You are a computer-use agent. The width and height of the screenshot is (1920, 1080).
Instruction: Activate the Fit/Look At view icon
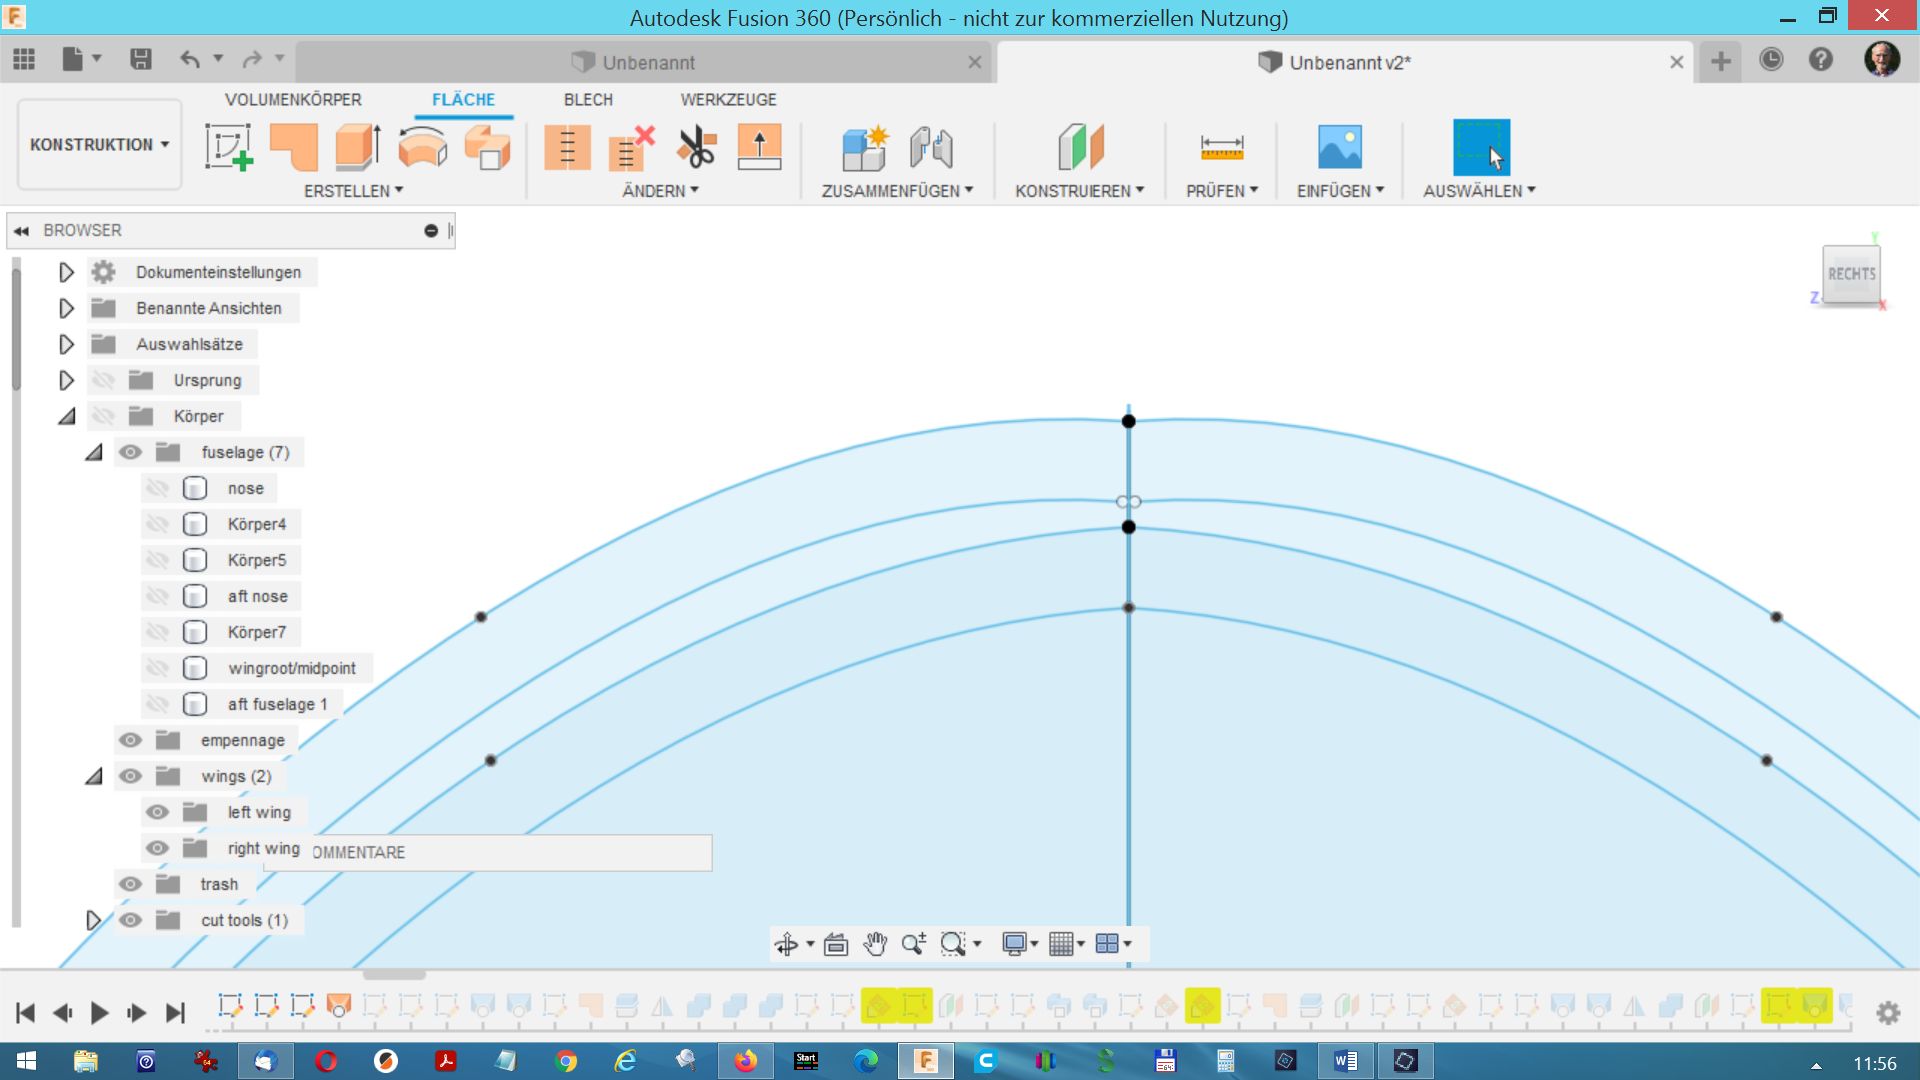pyautogui.click(x=836, y=943)
